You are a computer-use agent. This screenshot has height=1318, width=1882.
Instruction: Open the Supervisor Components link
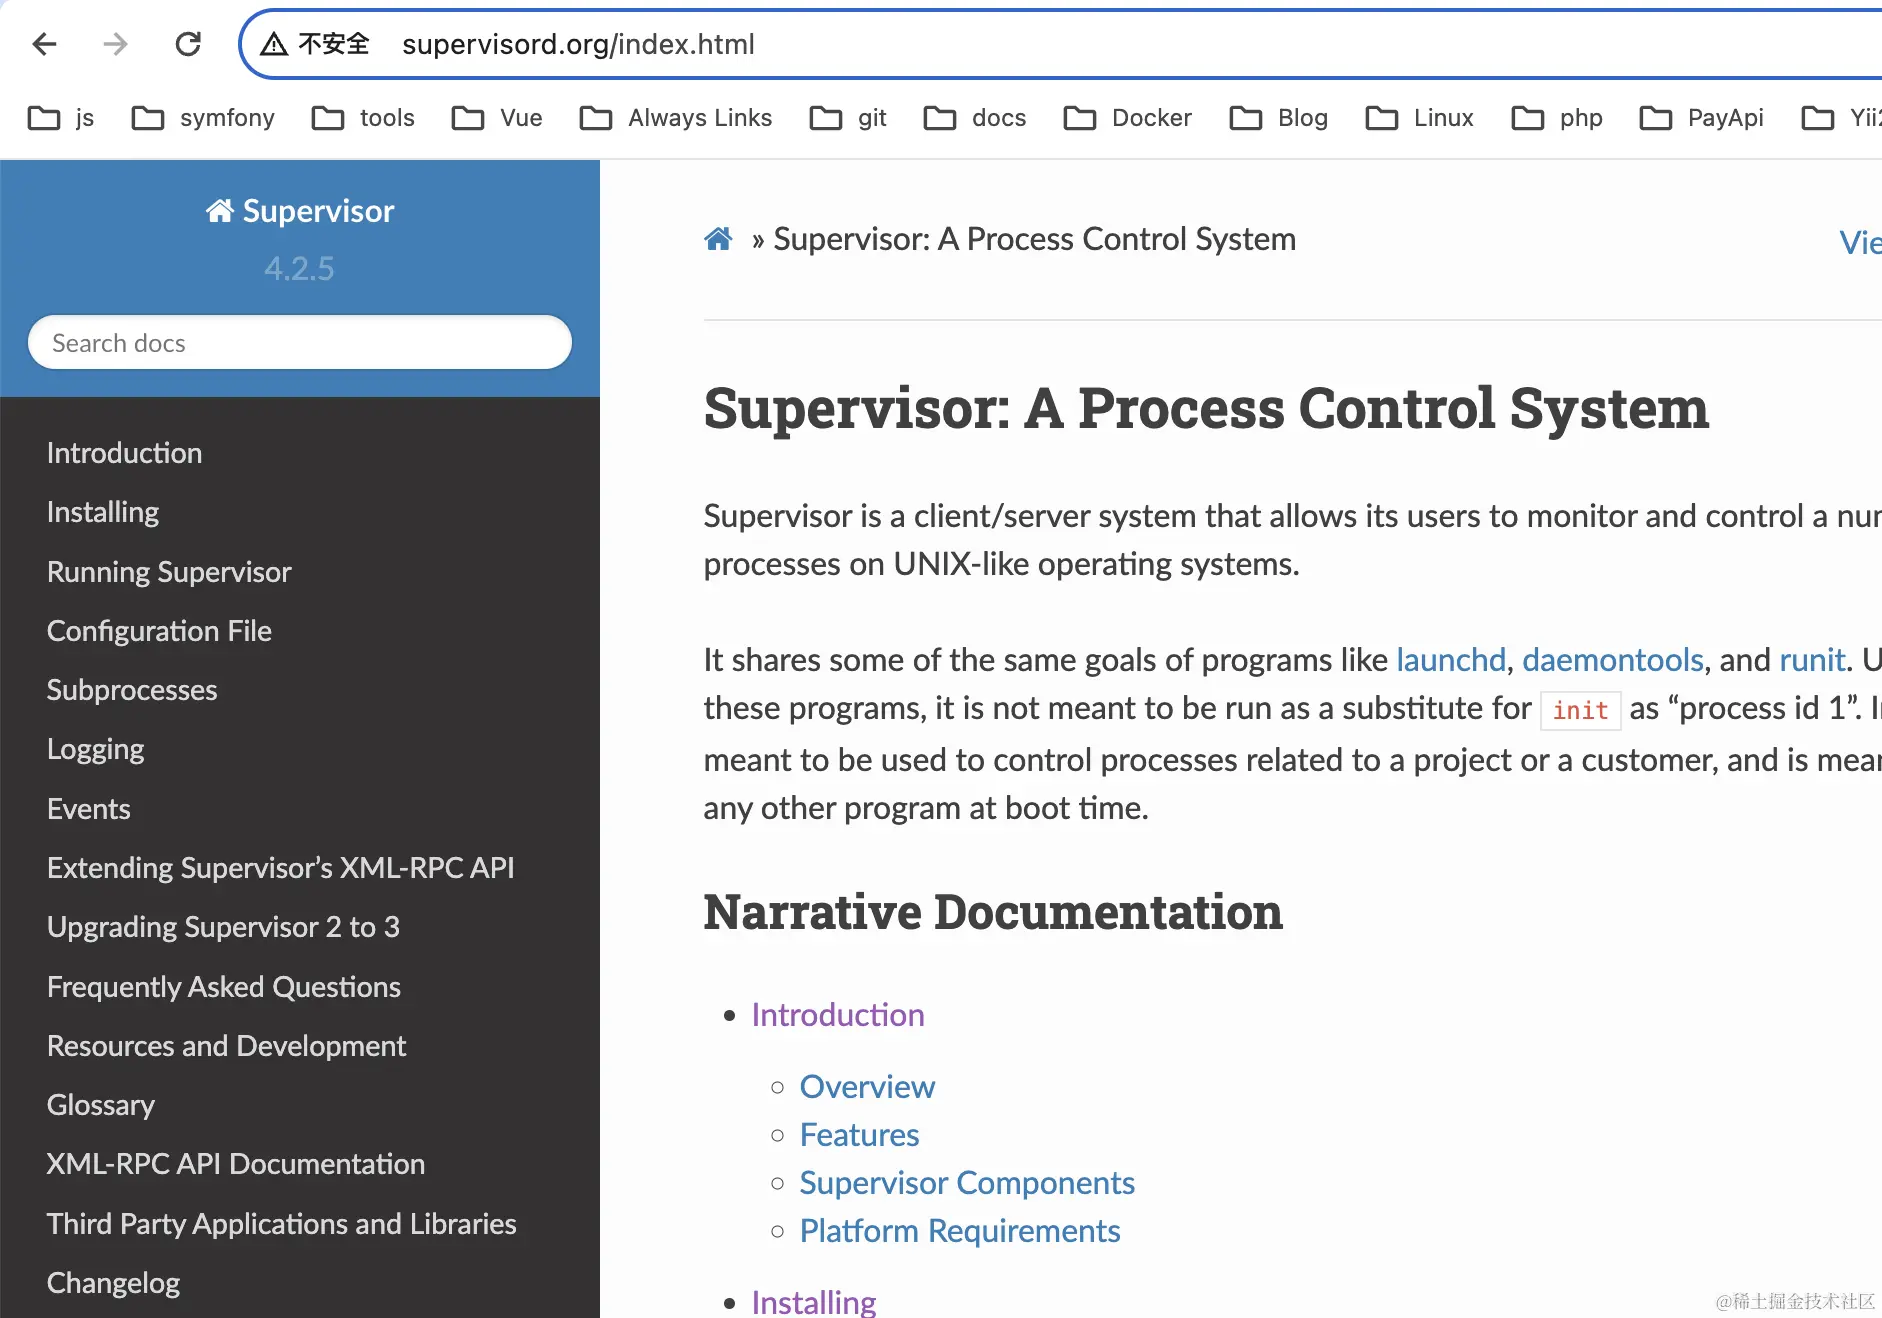(966, 1182)
